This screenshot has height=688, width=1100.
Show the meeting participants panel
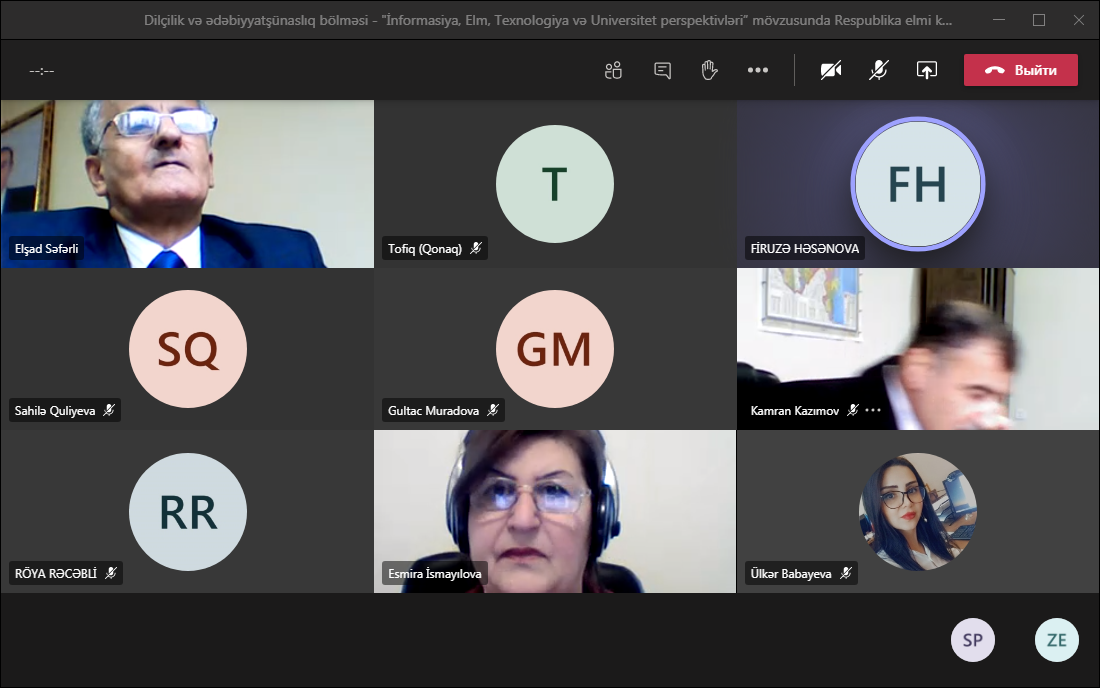point(613,70)
